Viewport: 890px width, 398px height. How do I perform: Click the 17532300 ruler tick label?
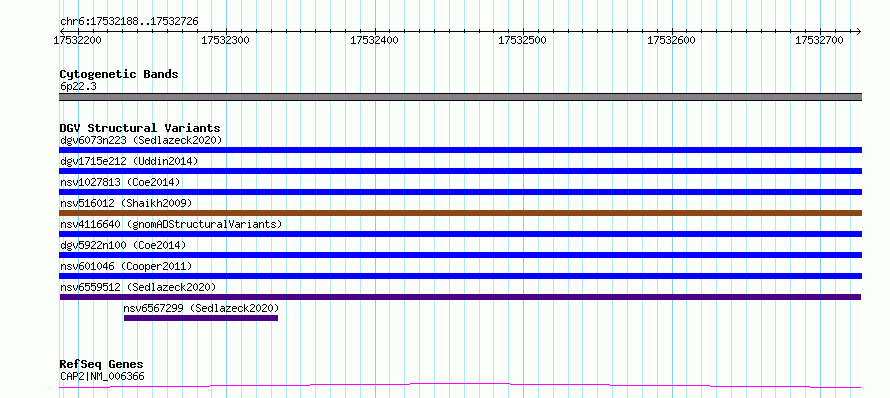click(226, 40)
